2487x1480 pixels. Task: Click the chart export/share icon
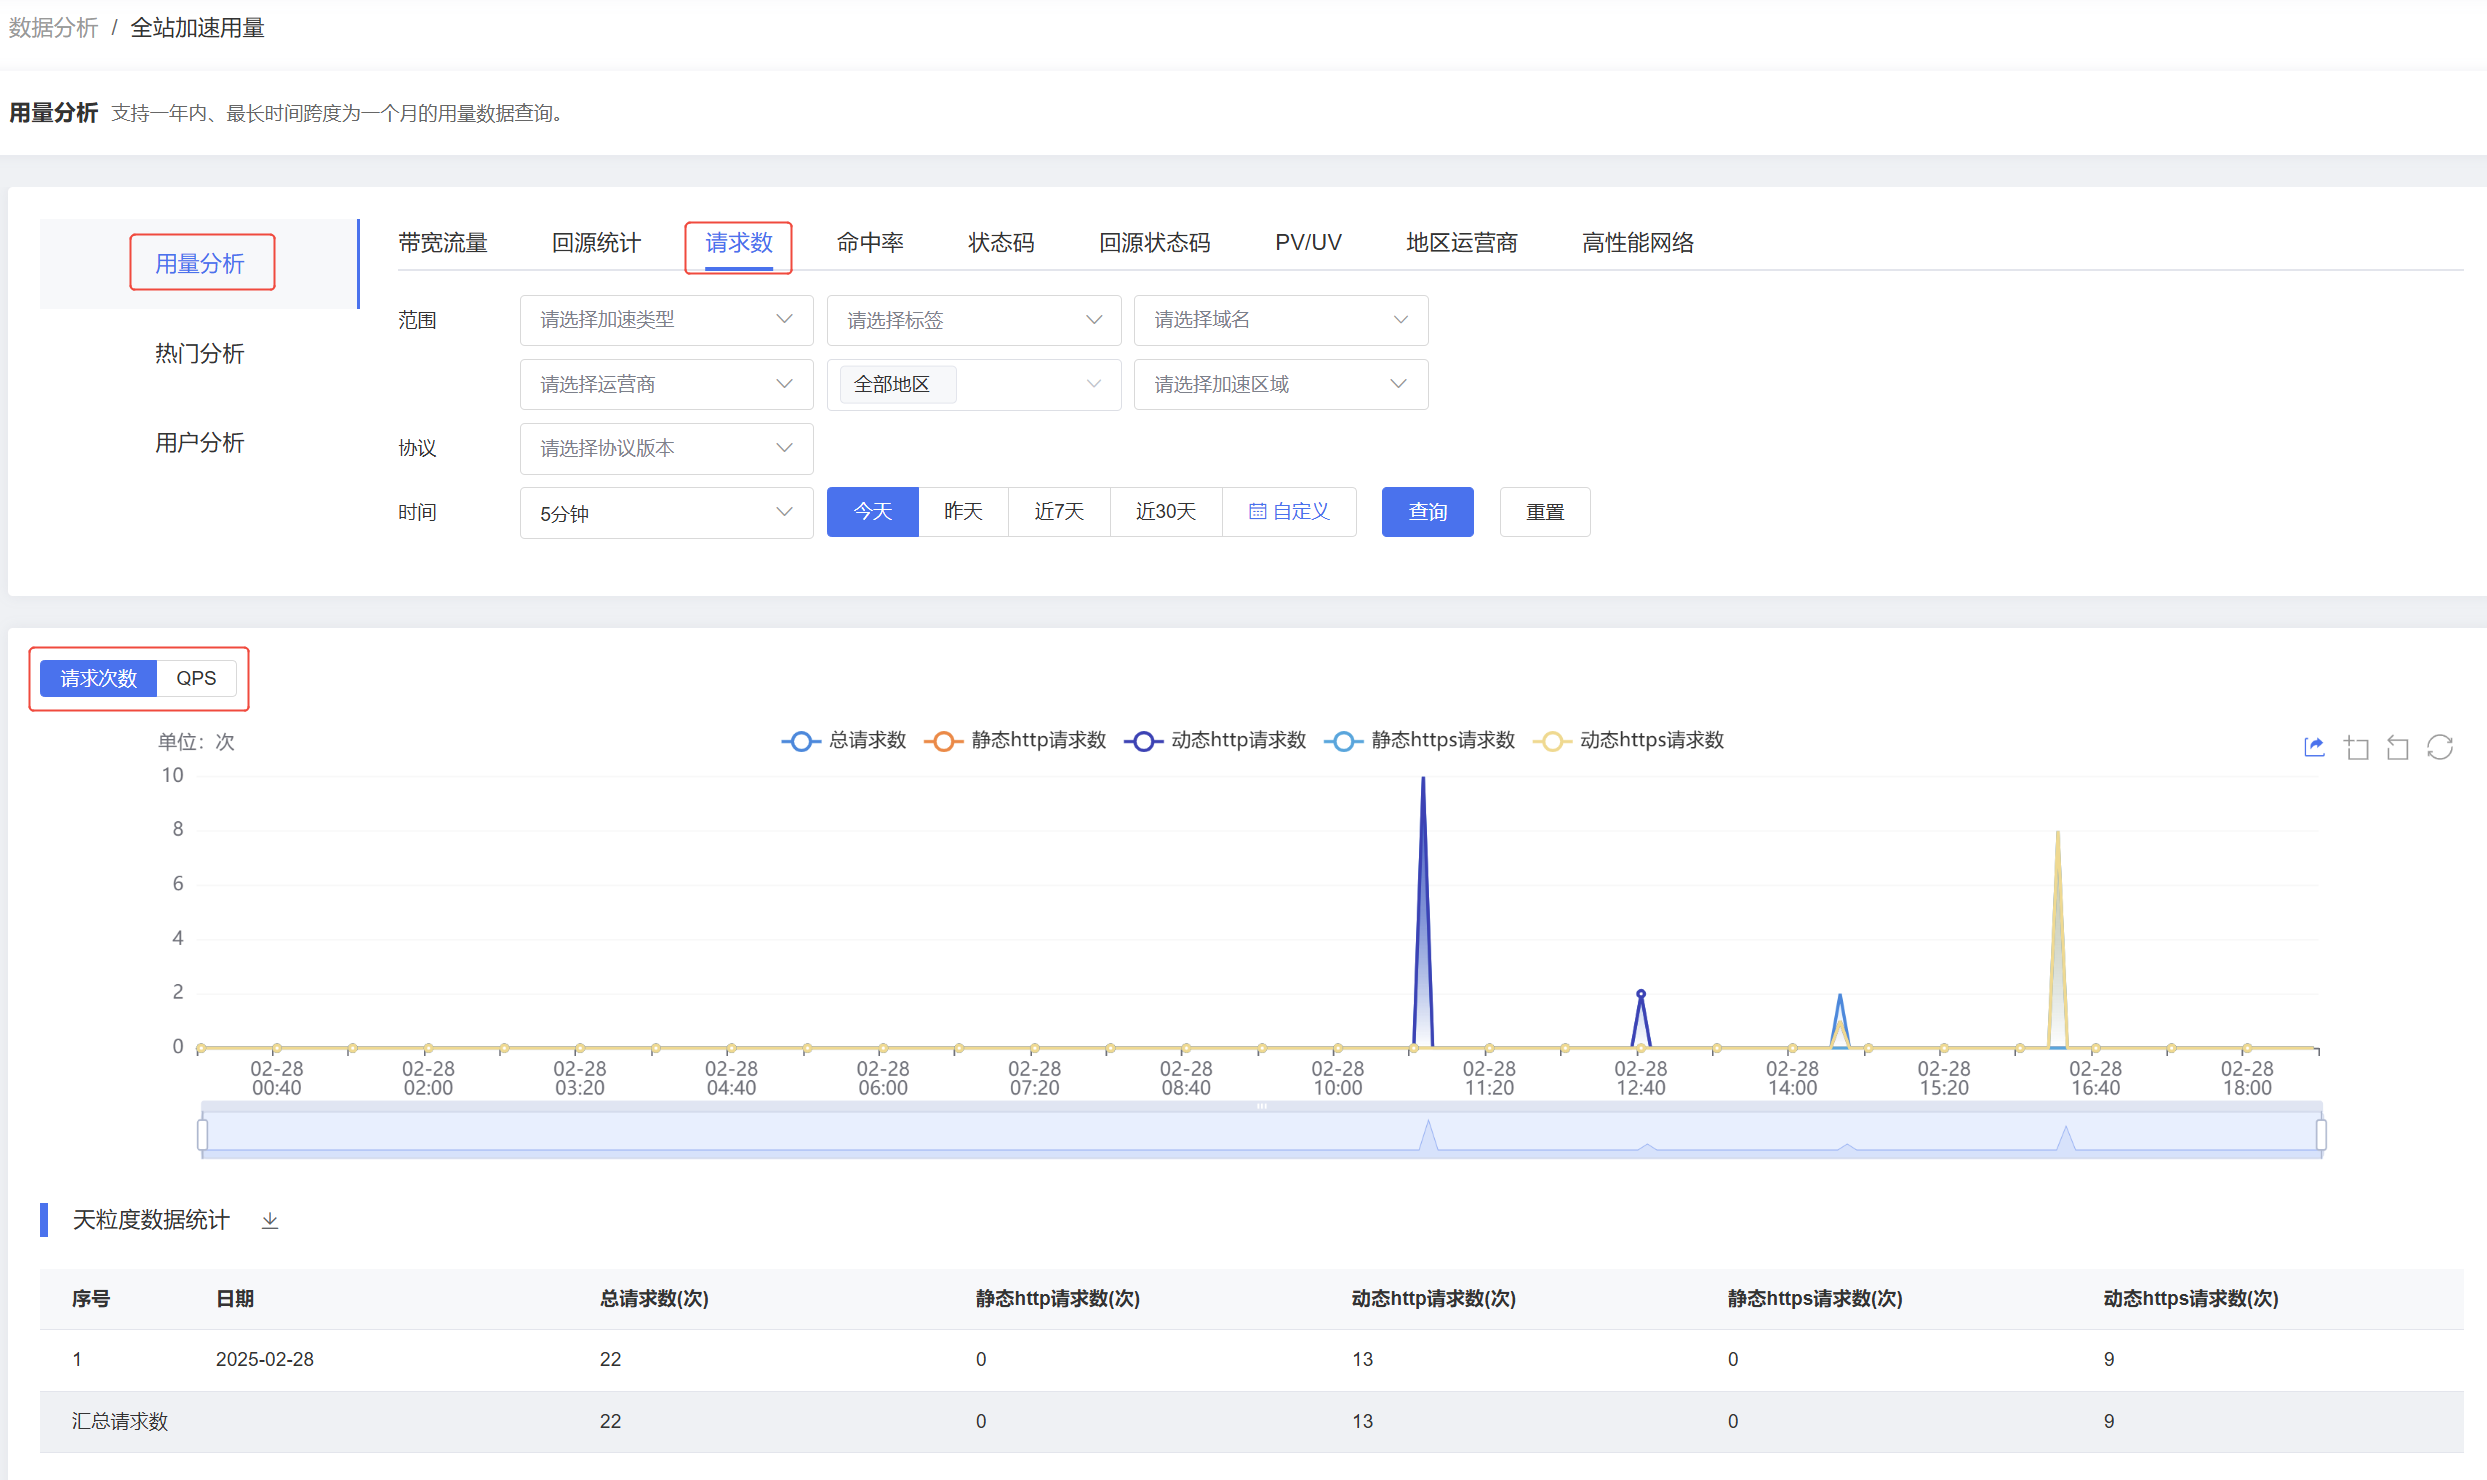[x=2314, y=747]
